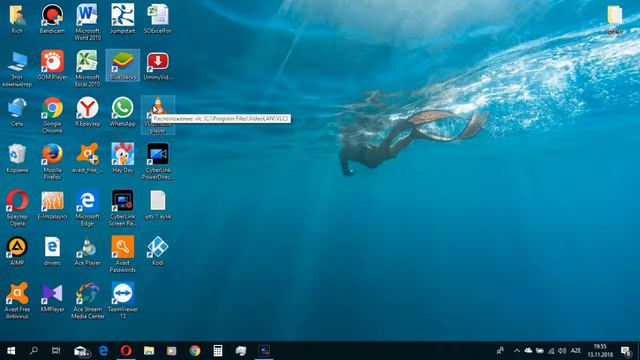Open the Microsoft Edge desktop shortcut
The image size is (640, 360).
pyautogui.click(x=87, y=208)
